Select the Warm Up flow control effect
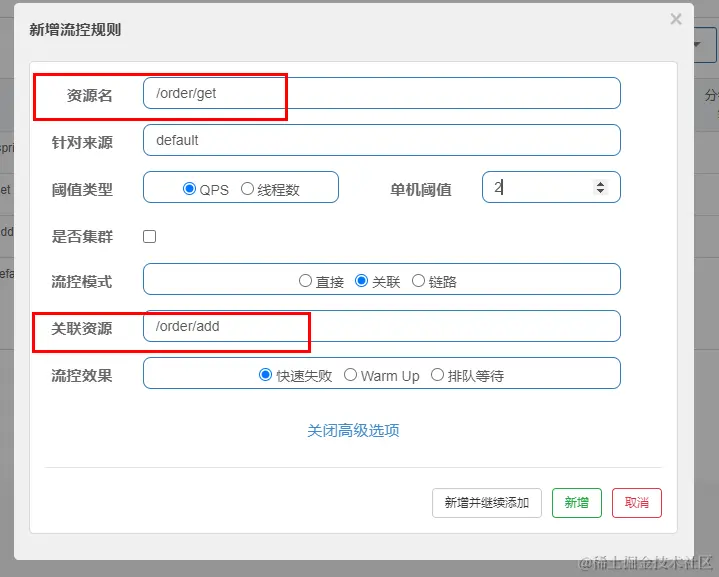 350,375
